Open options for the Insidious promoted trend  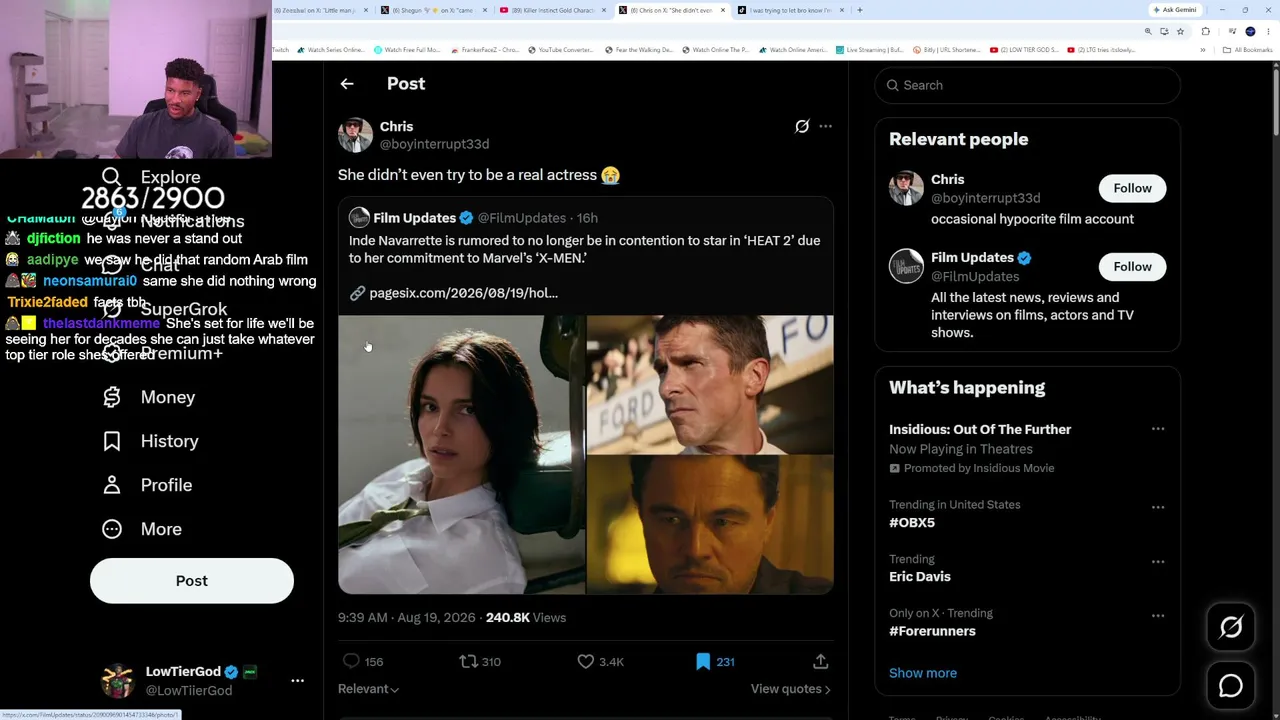[1158, 429]
